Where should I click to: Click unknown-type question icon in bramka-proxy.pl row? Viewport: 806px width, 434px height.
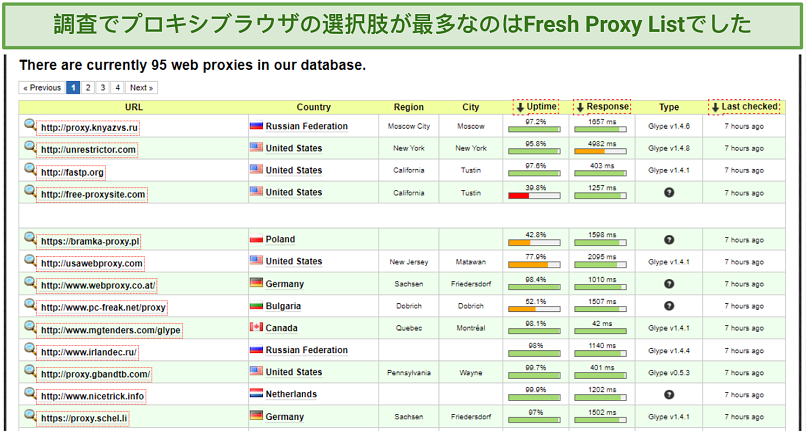coord(669,240)
